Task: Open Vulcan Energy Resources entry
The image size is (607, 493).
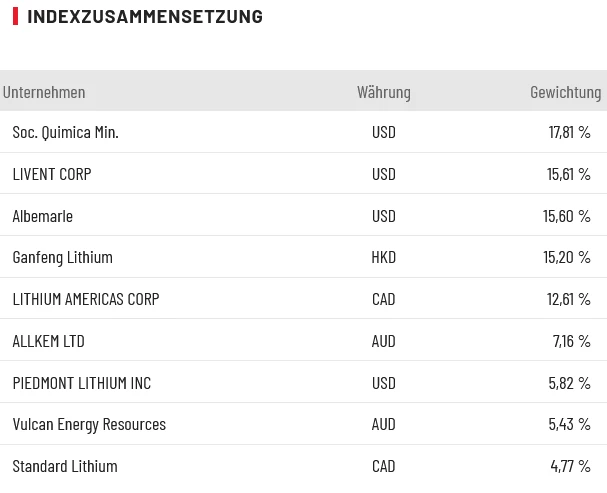Action: 89,424
